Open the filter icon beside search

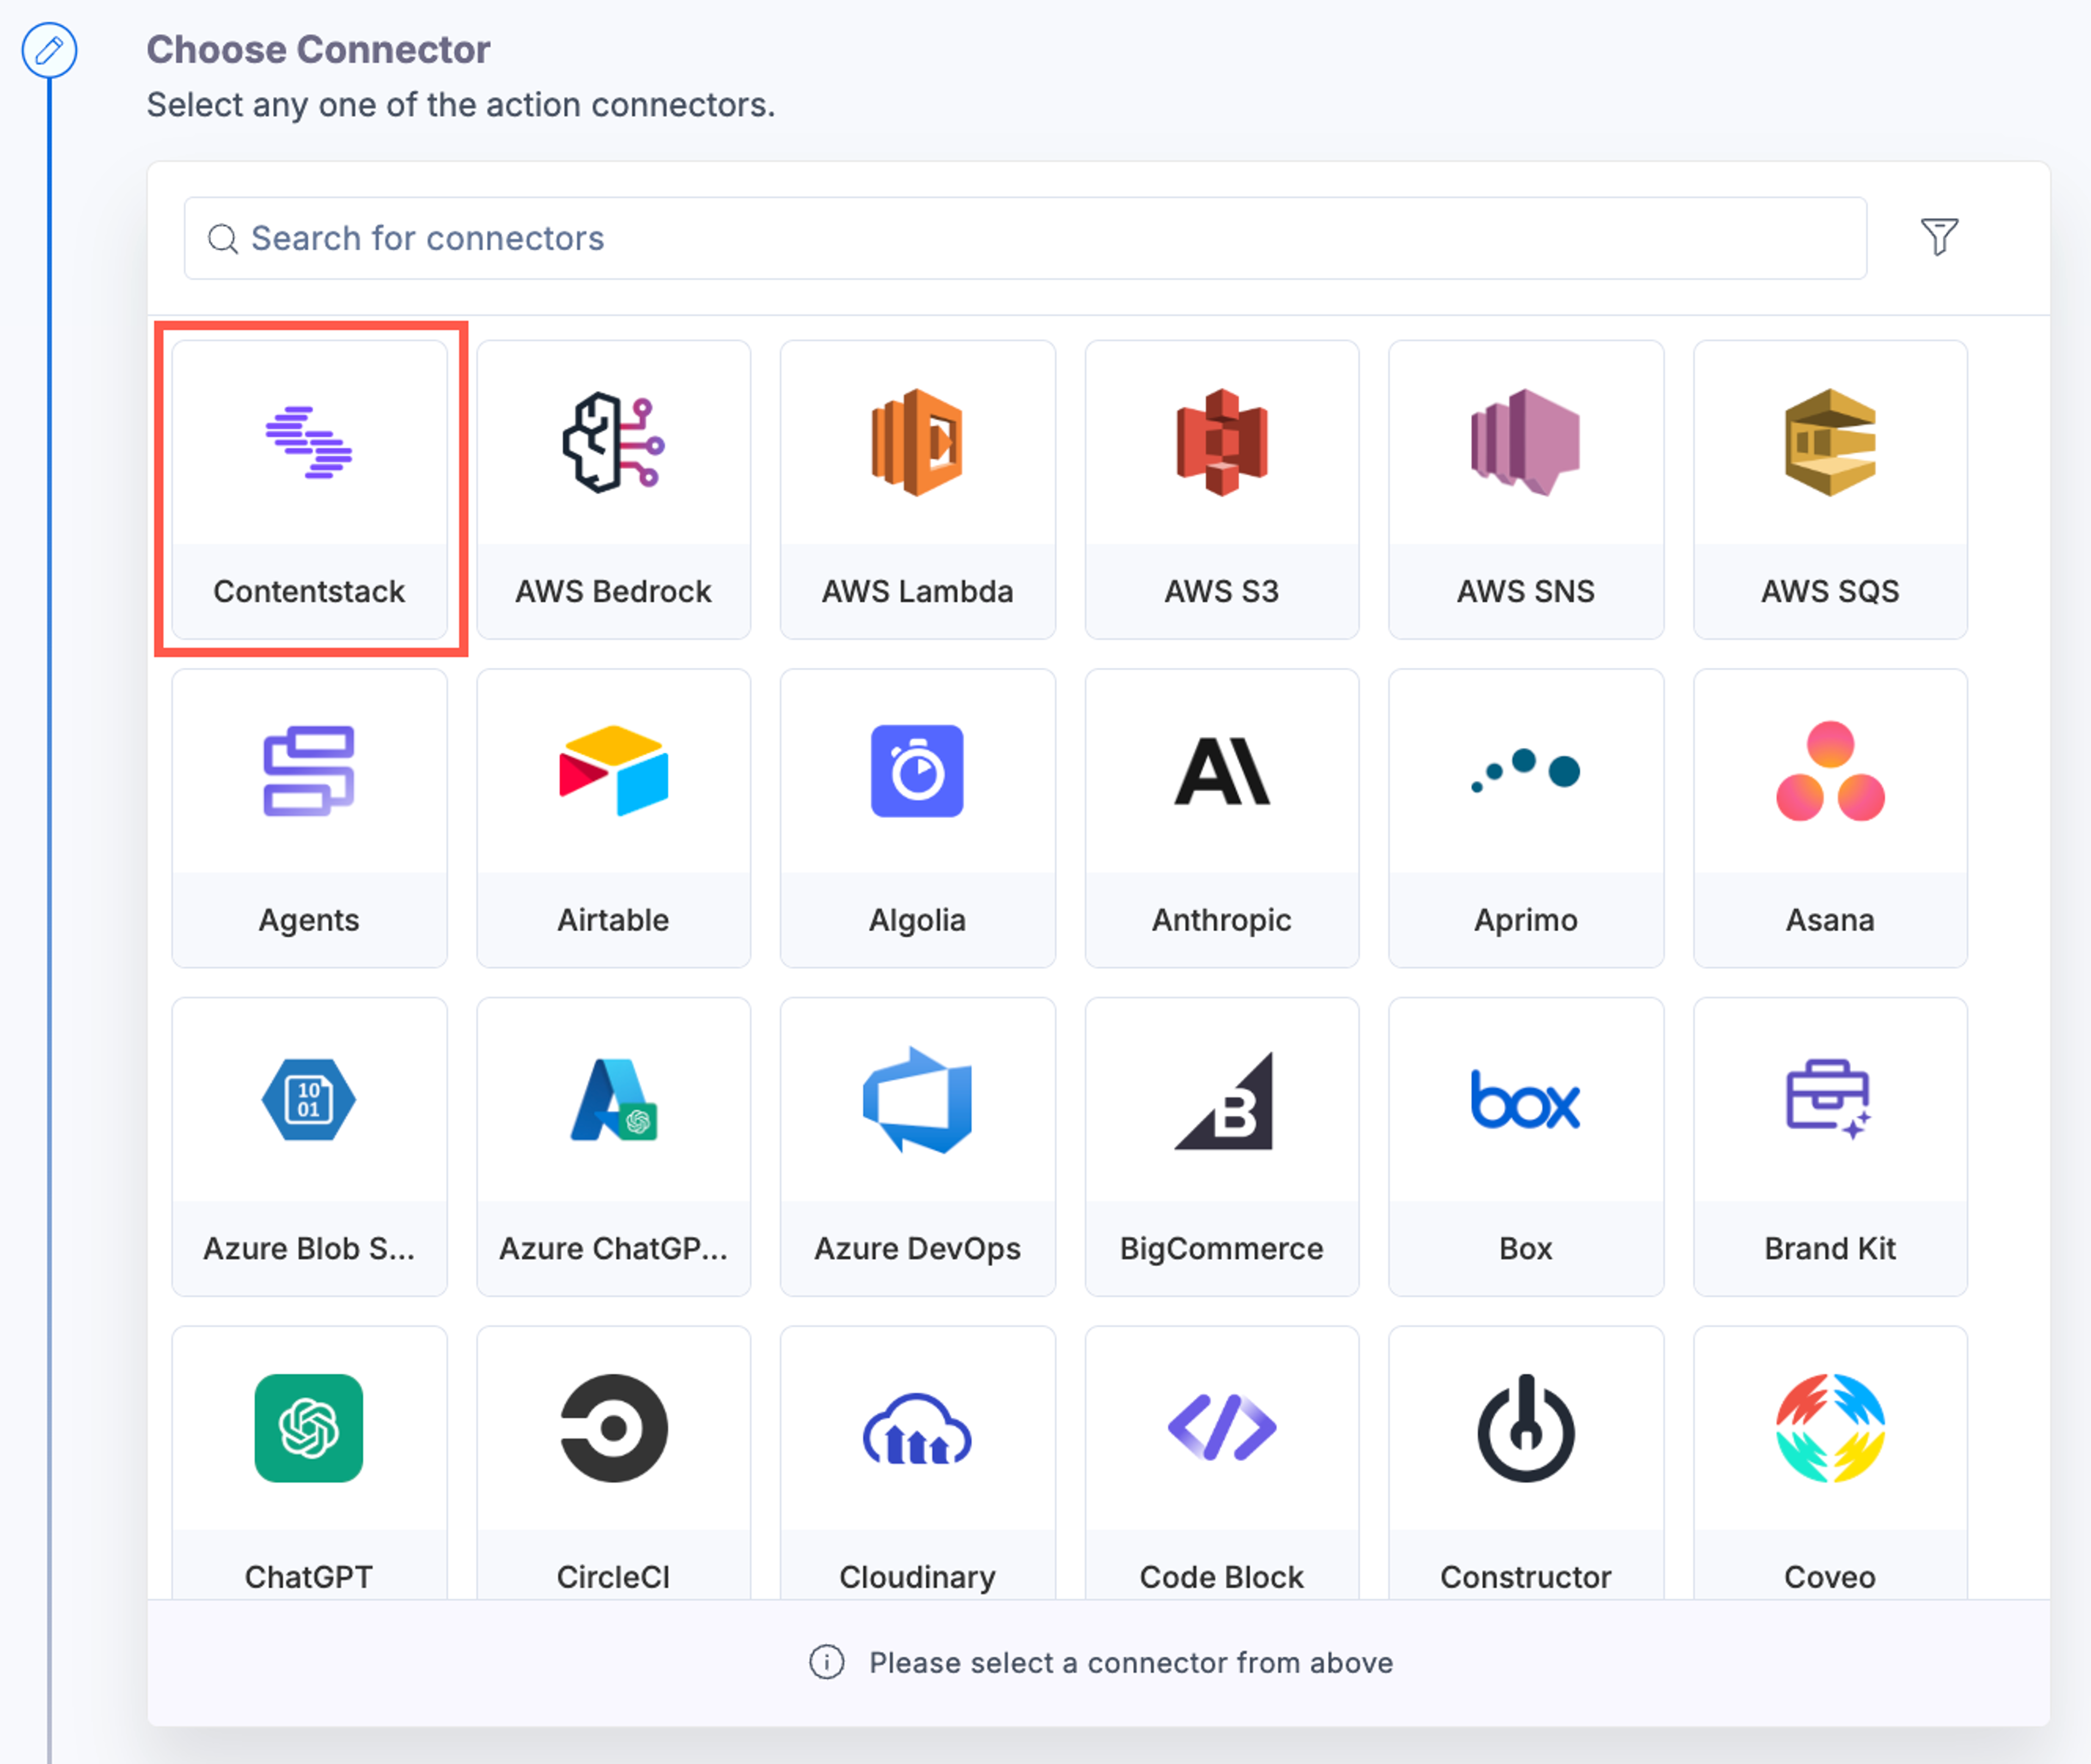[x=1939, y=237]
